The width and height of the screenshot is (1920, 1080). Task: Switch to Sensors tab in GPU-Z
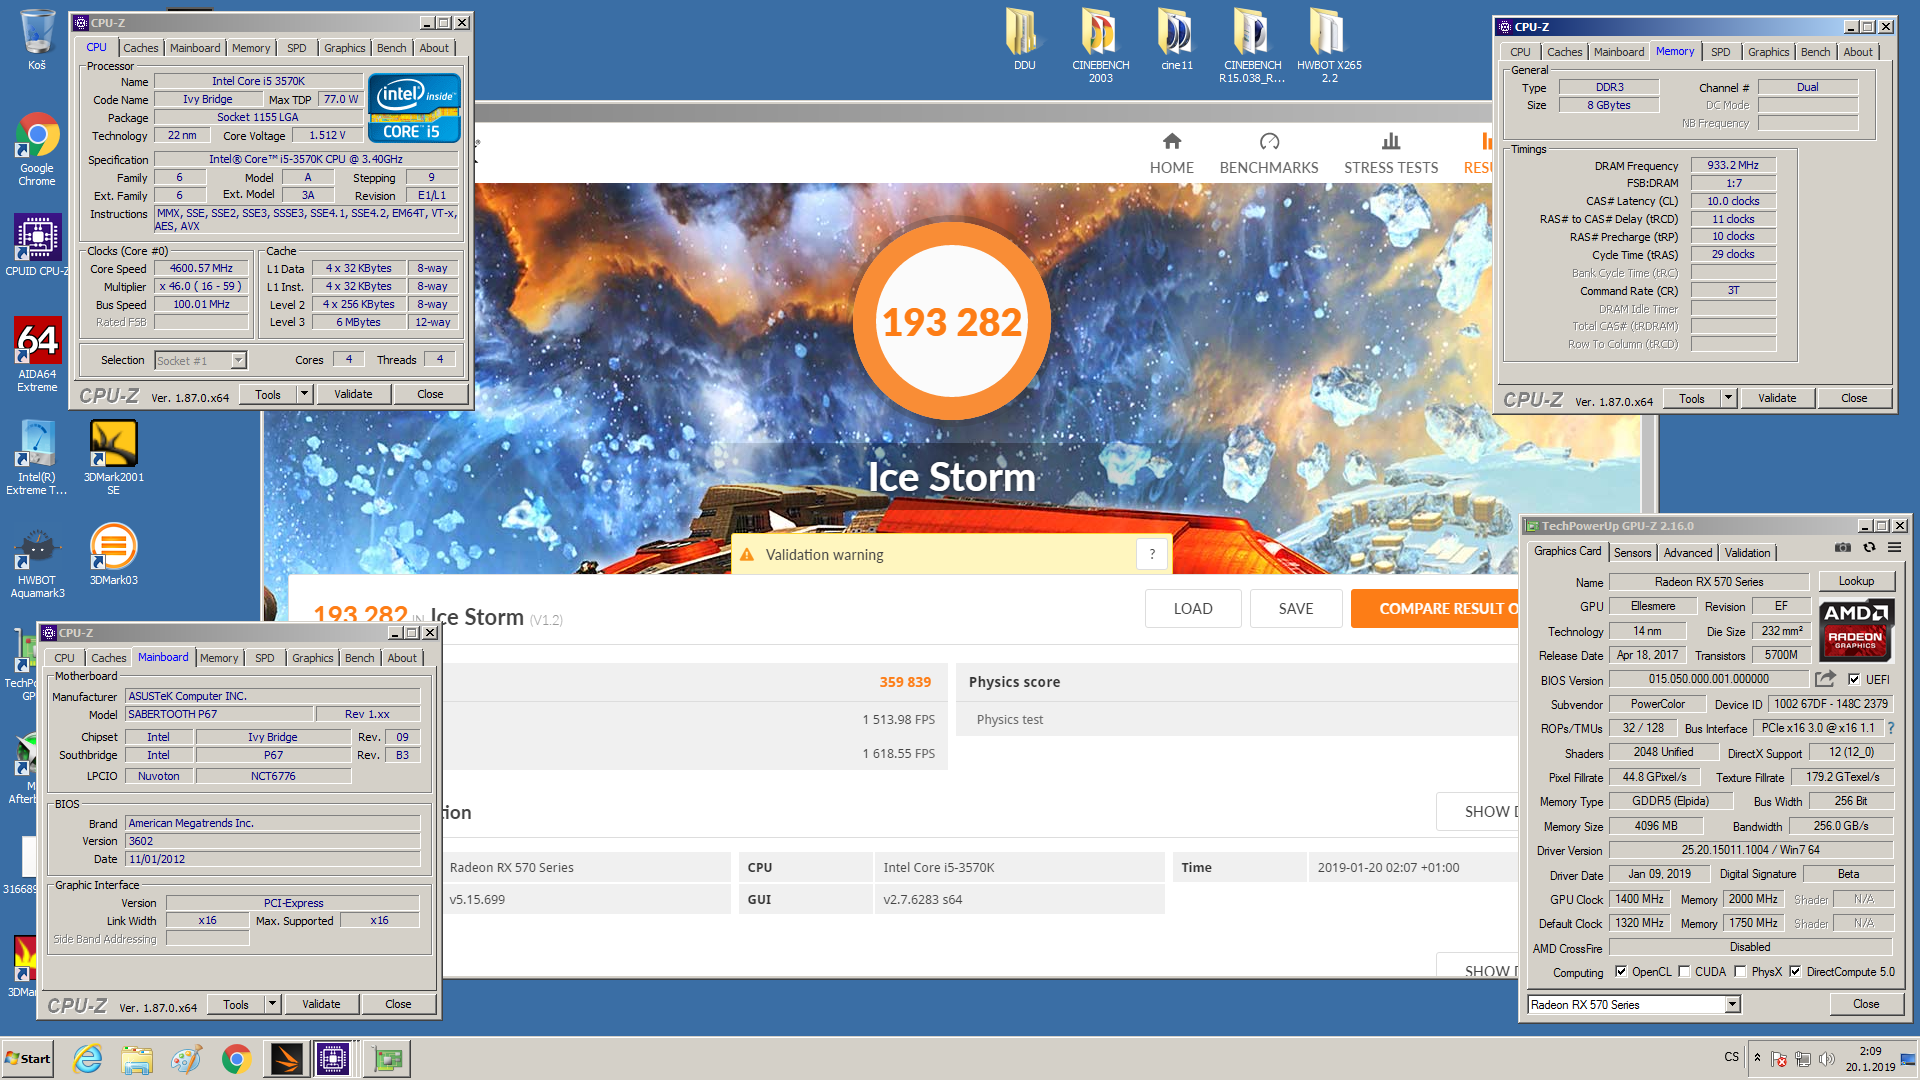1632,552
